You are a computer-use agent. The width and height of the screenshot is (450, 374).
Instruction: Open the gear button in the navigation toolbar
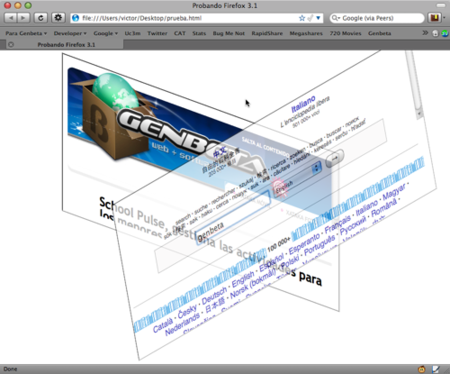[x=58, y=18]
